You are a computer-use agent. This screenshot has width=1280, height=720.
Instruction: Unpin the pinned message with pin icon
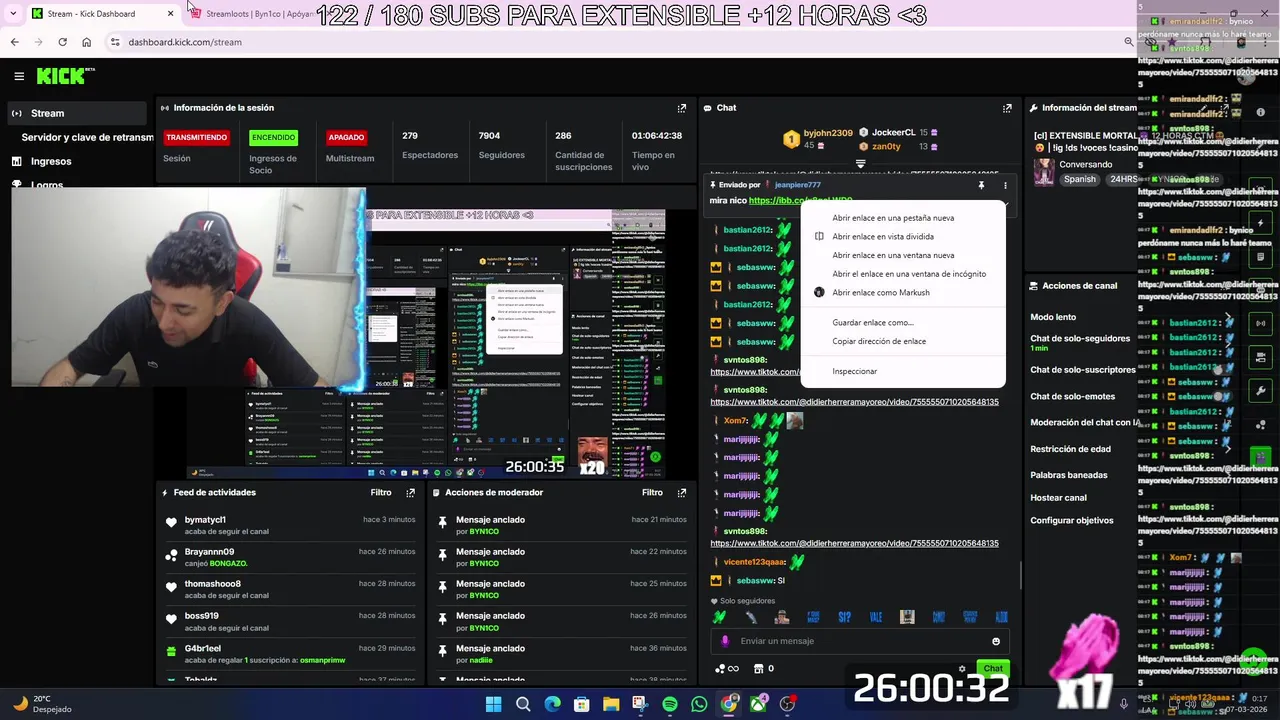[x=981, y=185]
